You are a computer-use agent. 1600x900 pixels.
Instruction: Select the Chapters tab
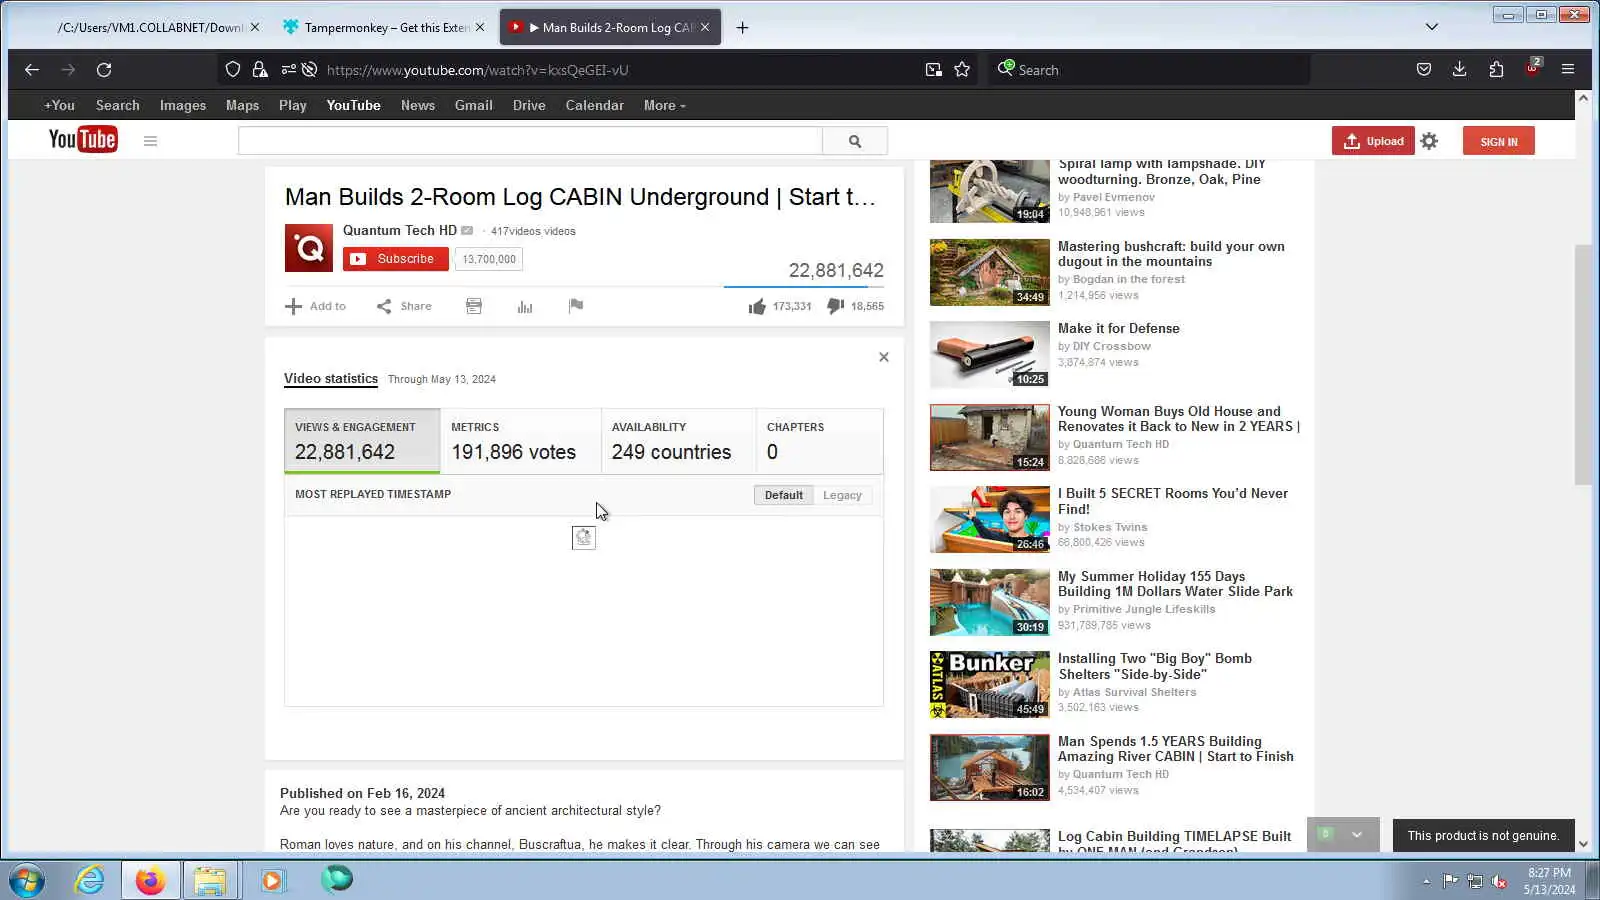coord(820,440)
